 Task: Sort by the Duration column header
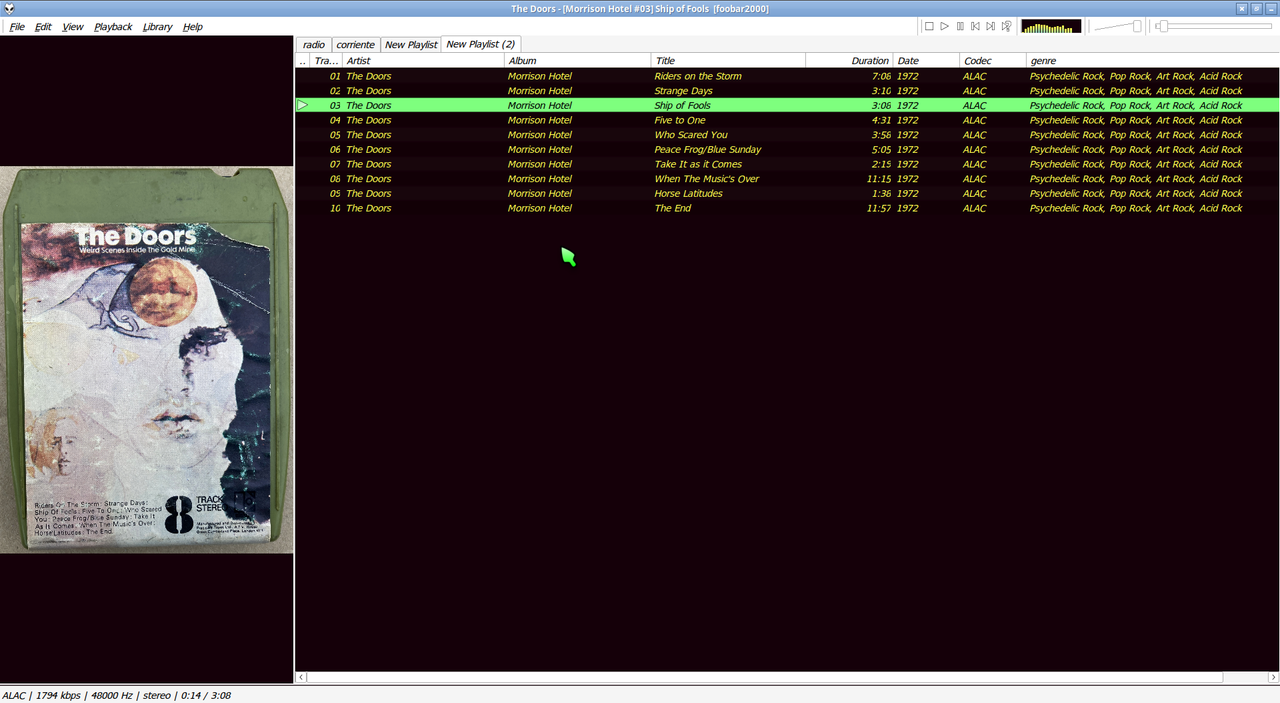tap(849, 61)
